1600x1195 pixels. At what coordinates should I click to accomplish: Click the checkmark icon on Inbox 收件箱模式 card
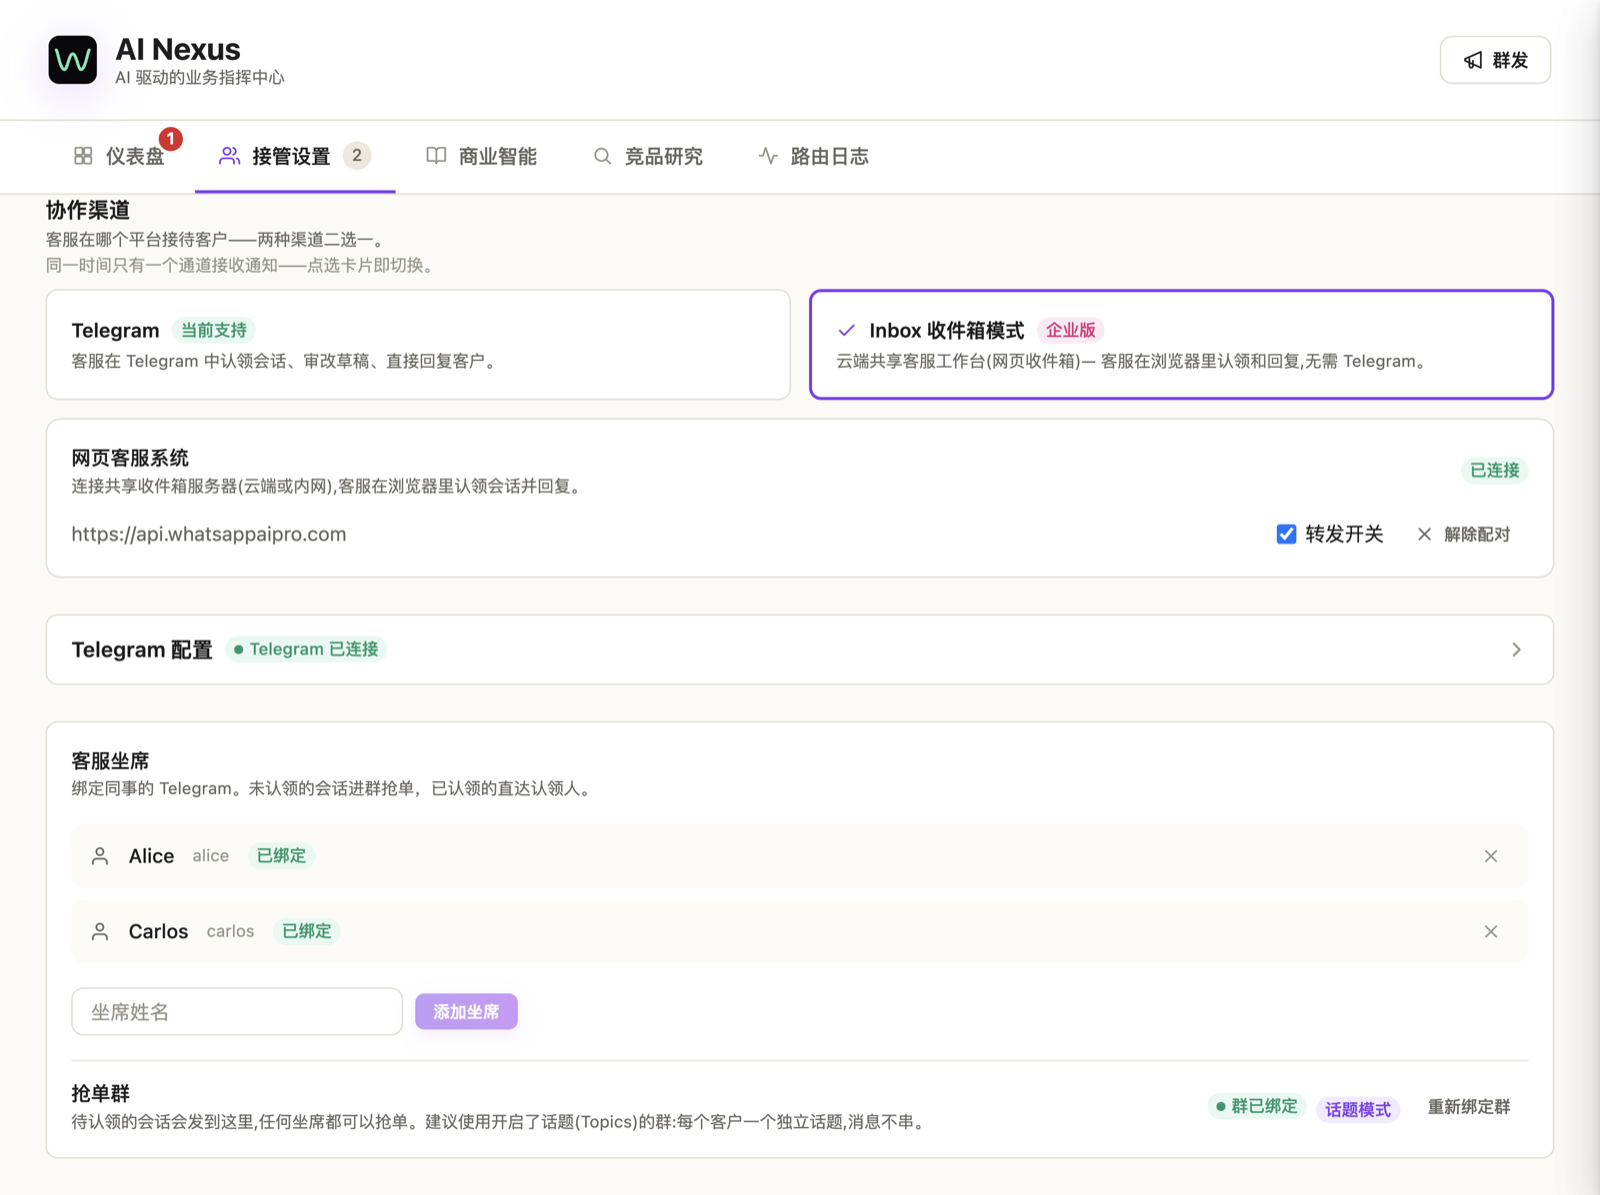click(847, 330)
